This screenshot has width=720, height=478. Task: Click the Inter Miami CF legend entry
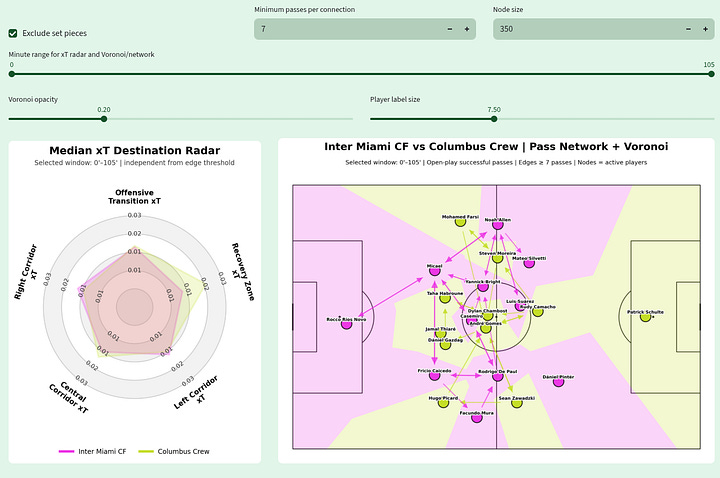click(x=92, y=451)
